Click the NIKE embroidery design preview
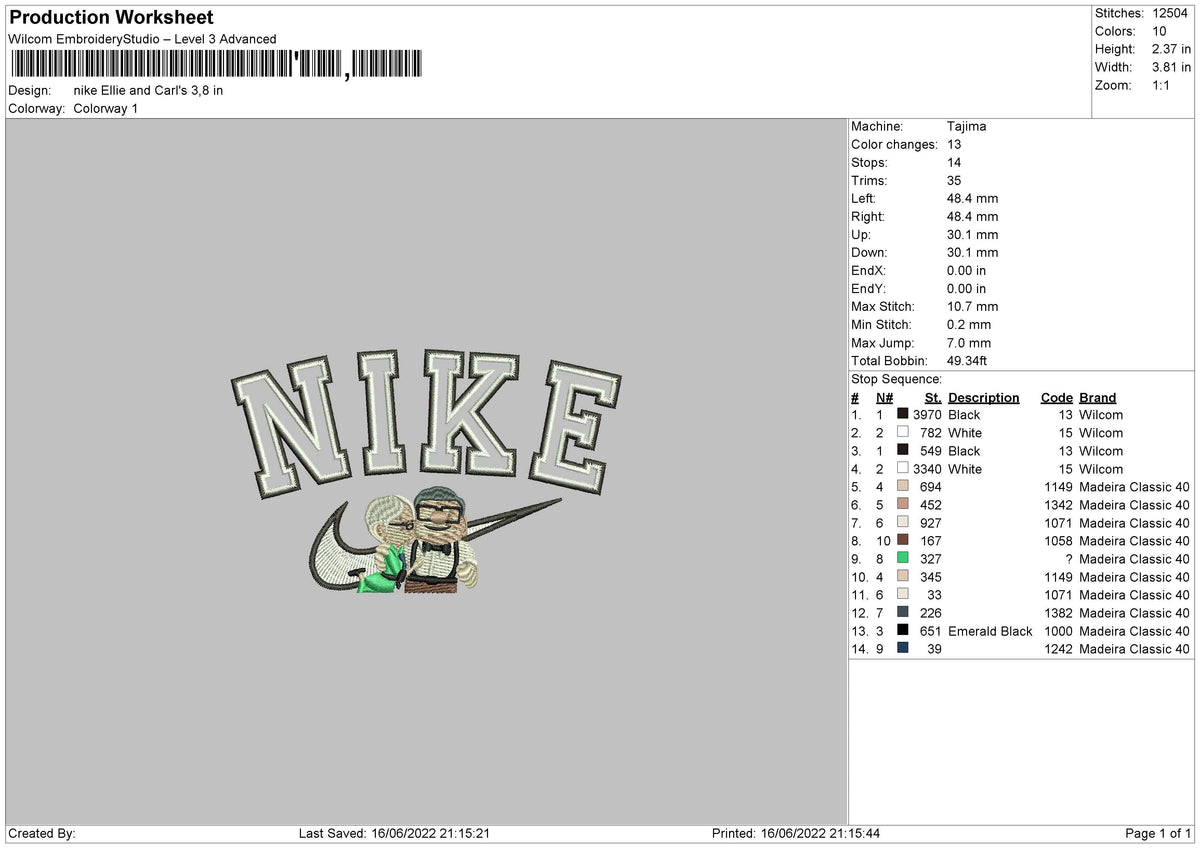The height and width of the screenshot is (848, 1200). 426,473
